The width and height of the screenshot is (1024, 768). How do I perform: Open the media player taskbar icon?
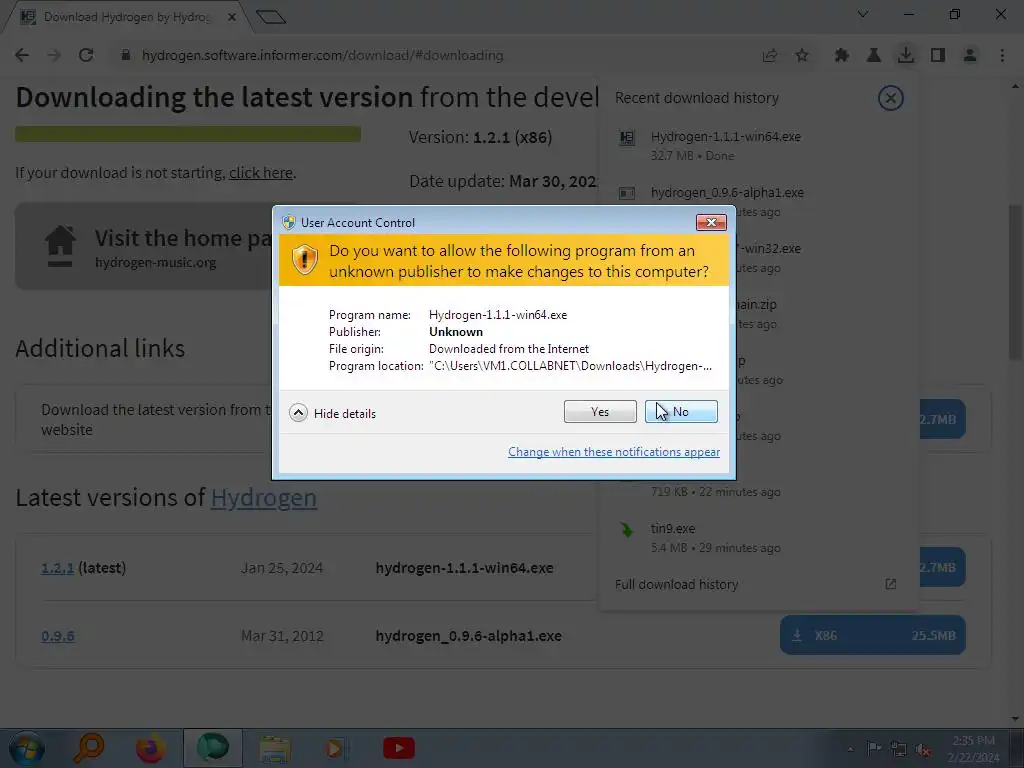[x=336, y=748]
